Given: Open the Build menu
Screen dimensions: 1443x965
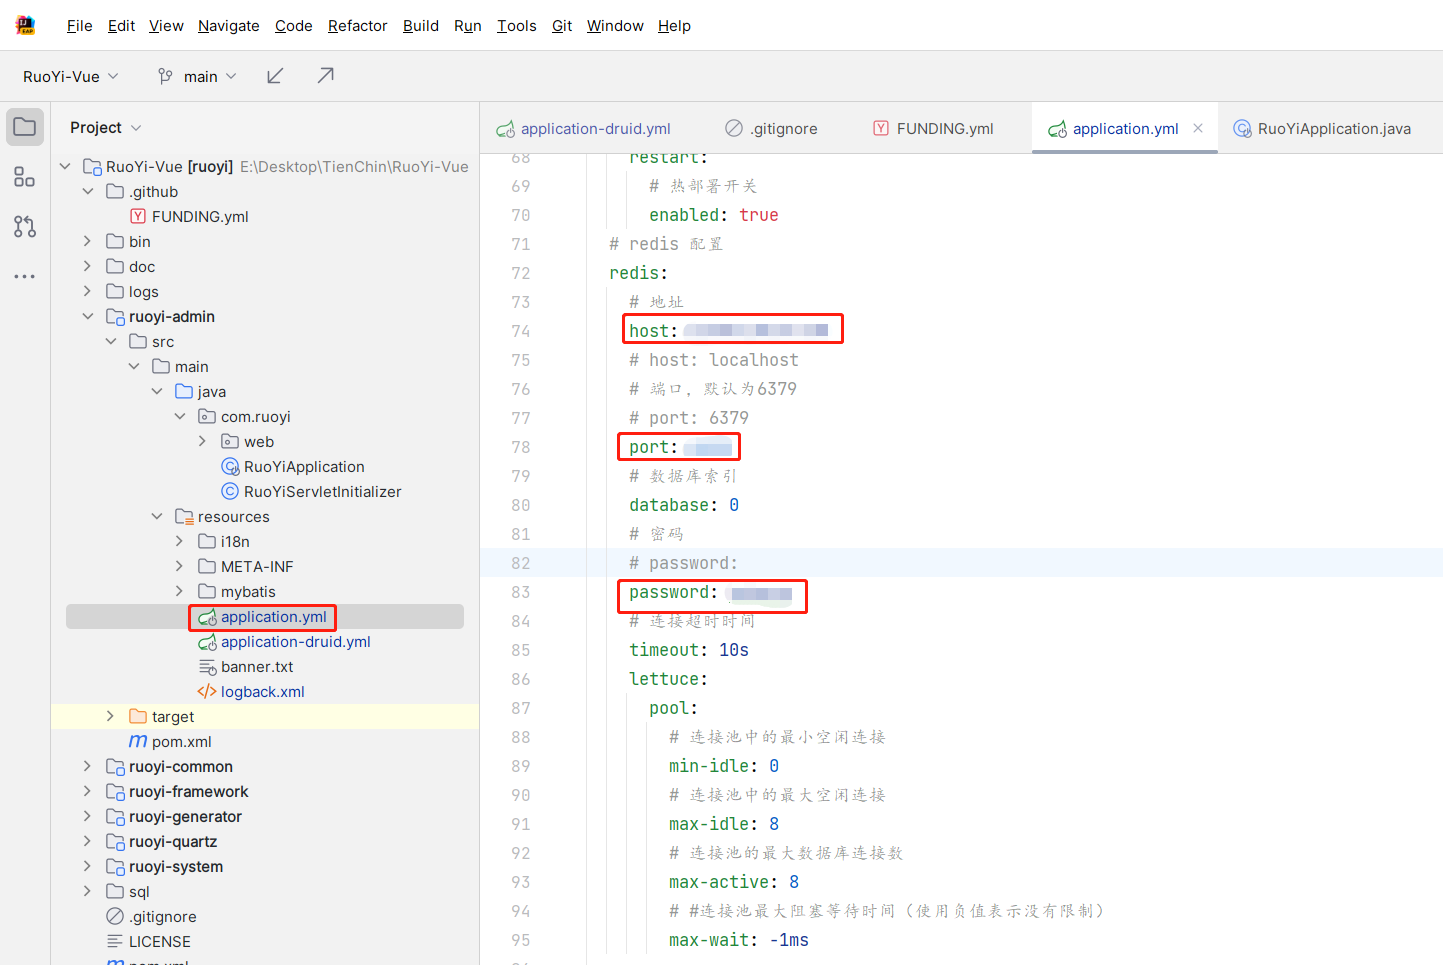Looking at the screenshot, I should click(421, 26).
